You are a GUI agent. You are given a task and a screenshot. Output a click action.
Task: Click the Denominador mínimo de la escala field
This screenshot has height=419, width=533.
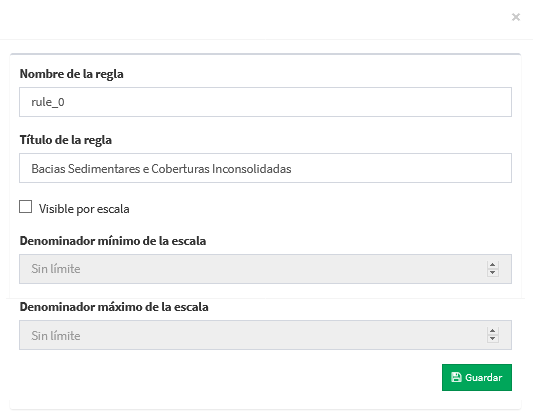pos(265,269)
